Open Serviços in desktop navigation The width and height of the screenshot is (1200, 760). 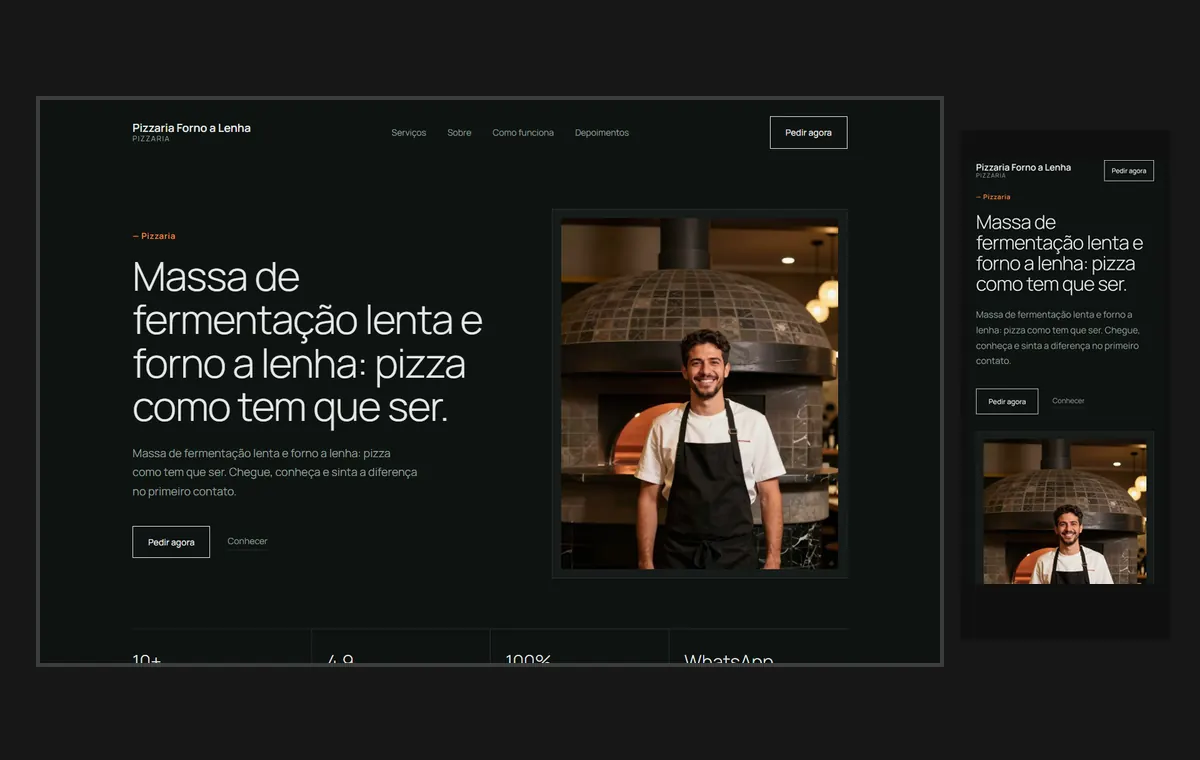(x=409, y=133)
